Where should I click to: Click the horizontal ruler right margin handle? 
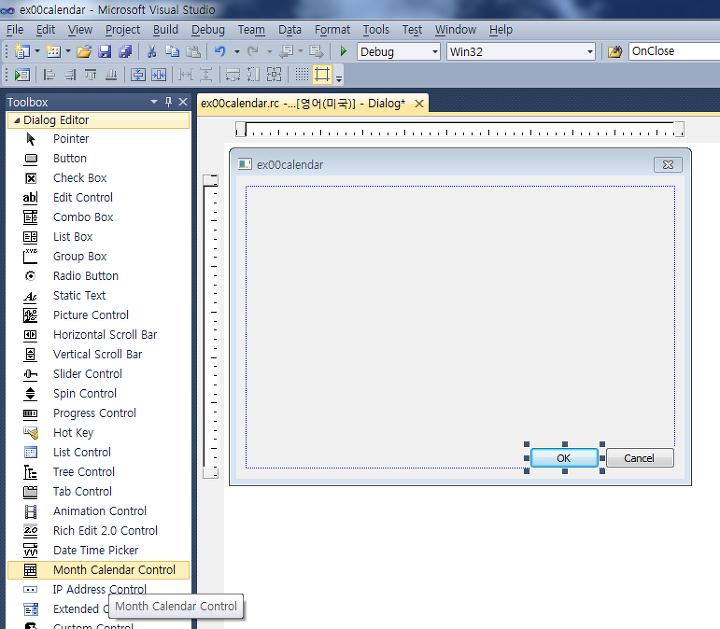tap(679, 129)
